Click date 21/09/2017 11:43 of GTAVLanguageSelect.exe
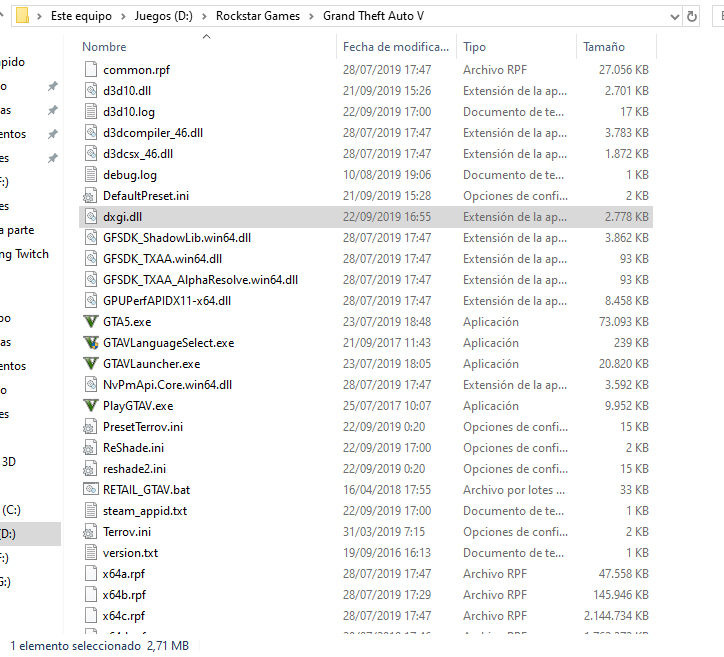The image size is (724, 657). click(386, 343)
